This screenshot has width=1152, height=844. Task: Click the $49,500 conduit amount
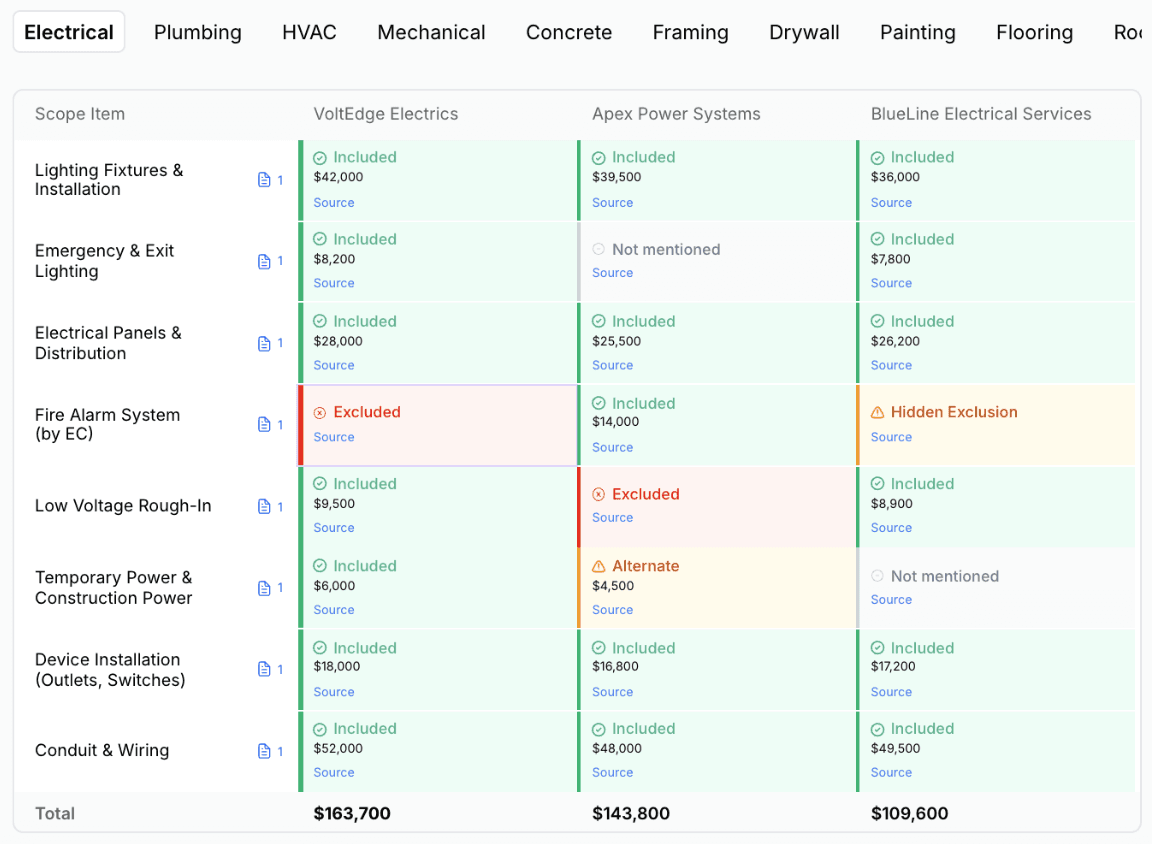pos(896,749)
